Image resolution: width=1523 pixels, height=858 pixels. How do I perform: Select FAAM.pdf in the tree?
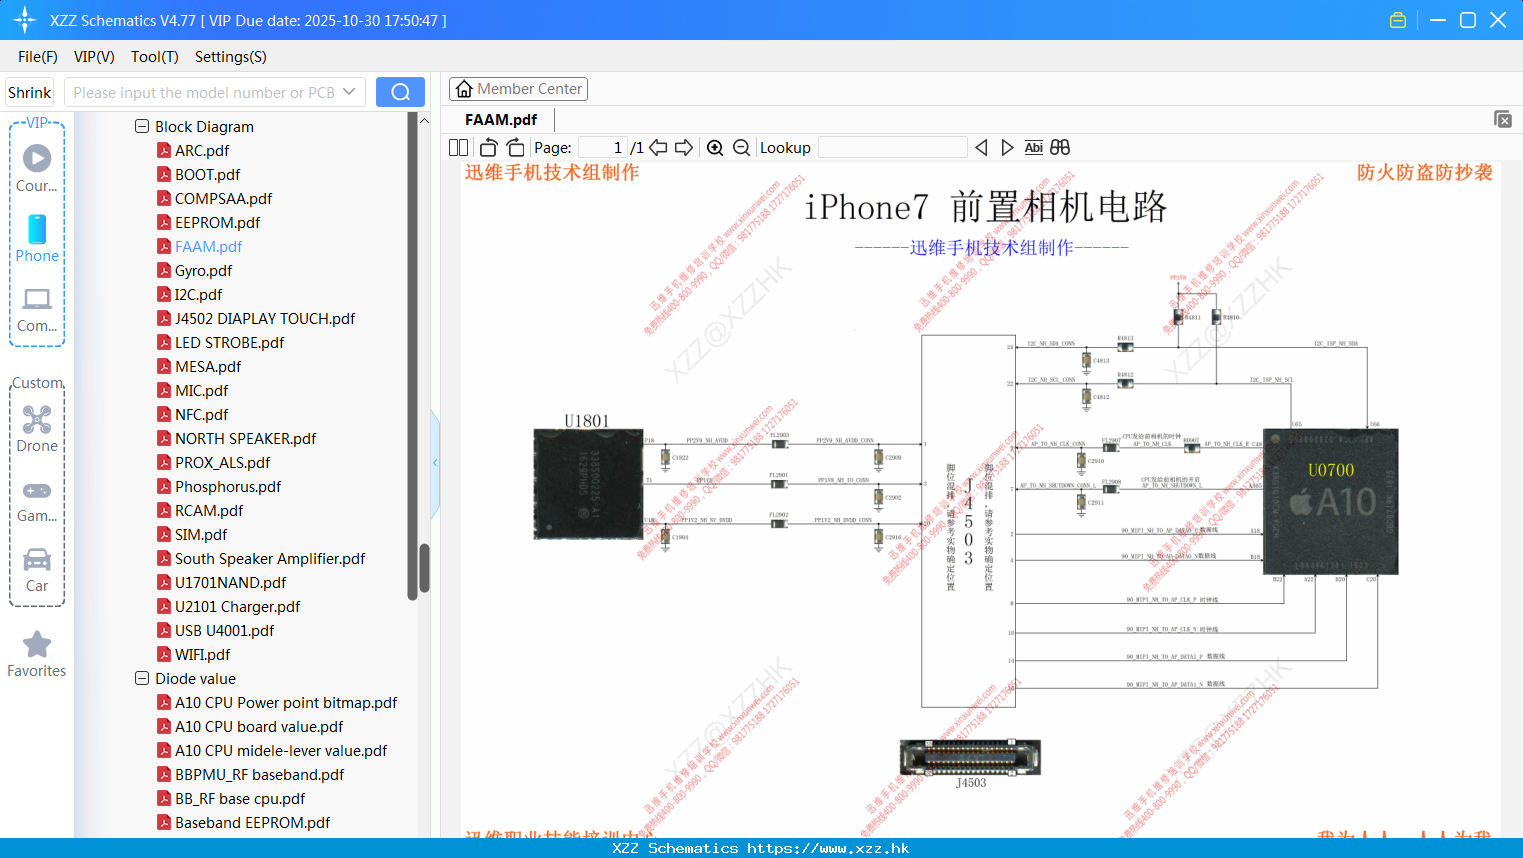tap(208, 246)
